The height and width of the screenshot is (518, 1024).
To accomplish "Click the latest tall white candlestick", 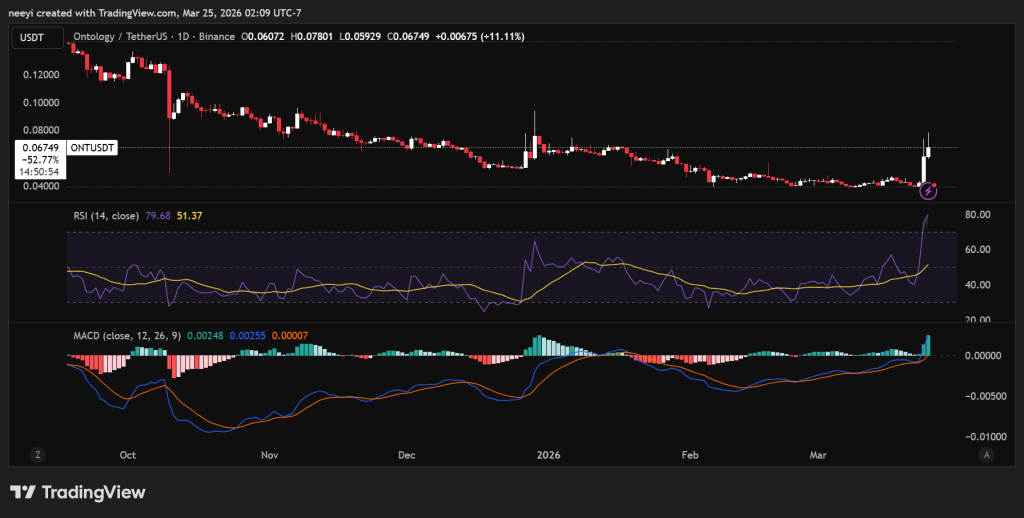I will [923, 168].
